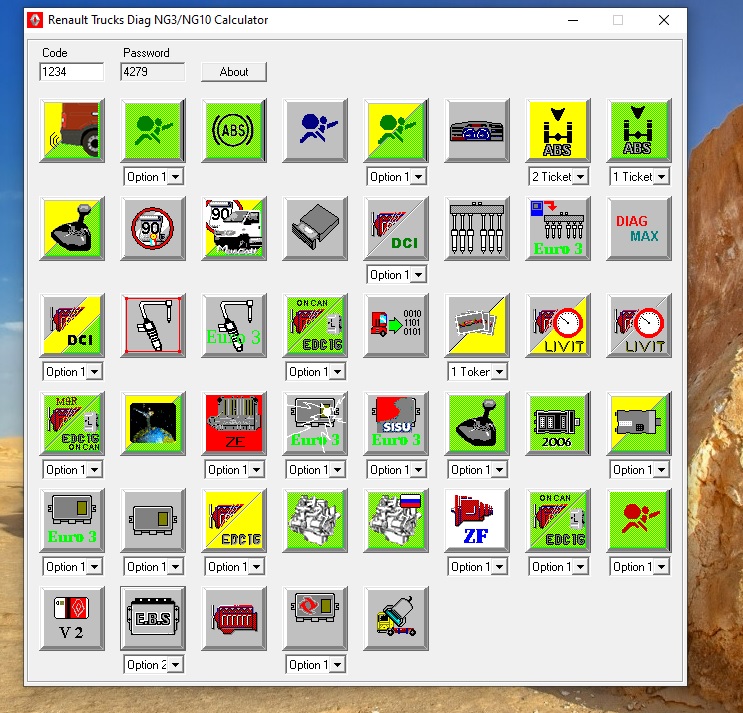
Task: Click the 2006 green ECU icon
Action: pos(558,423)
